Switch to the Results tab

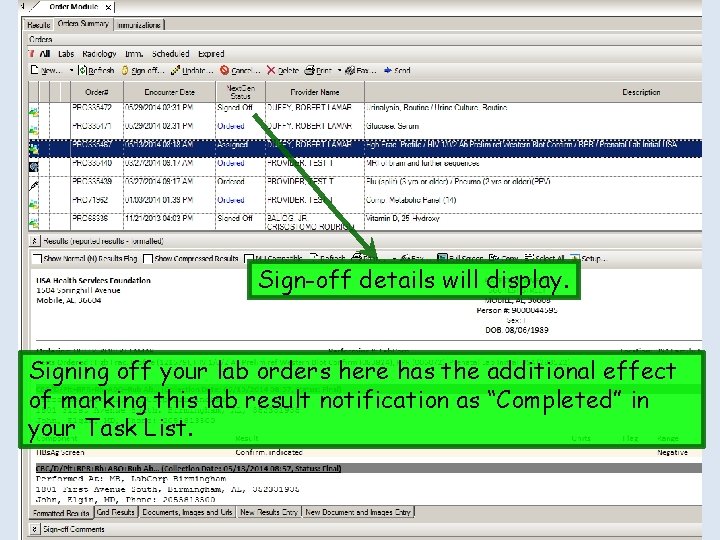click(39, 25)
